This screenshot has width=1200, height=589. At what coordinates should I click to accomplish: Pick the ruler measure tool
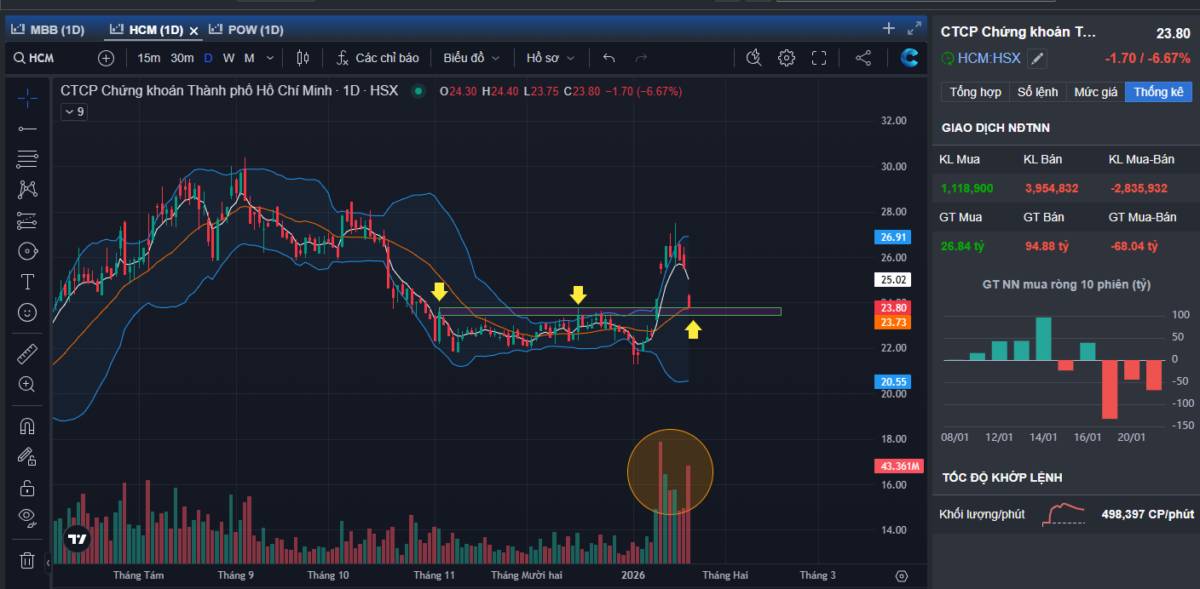pos(27,353)
